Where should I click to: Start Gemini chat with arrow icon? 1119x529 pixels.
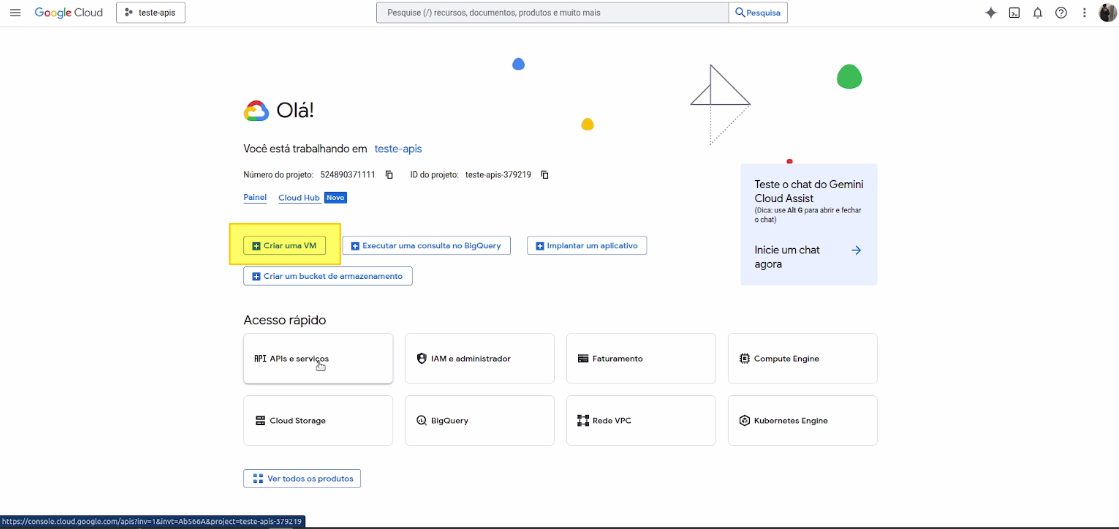[856, 251]
